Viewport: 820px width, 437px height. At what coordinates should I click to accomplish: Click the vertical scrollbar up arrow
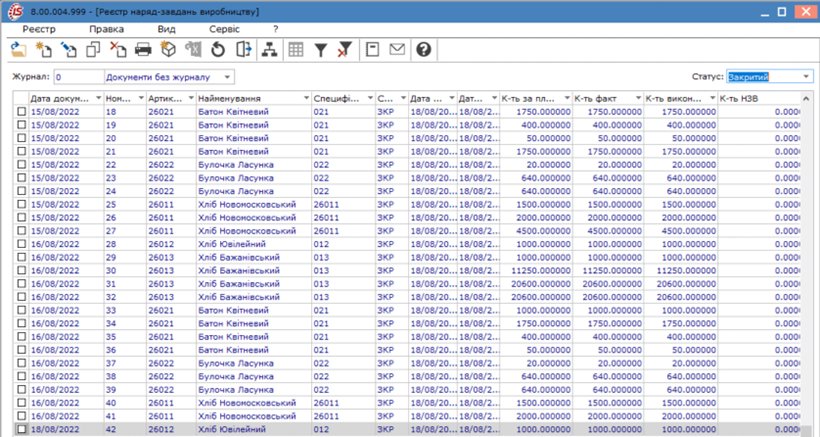[x=806, y=98]
